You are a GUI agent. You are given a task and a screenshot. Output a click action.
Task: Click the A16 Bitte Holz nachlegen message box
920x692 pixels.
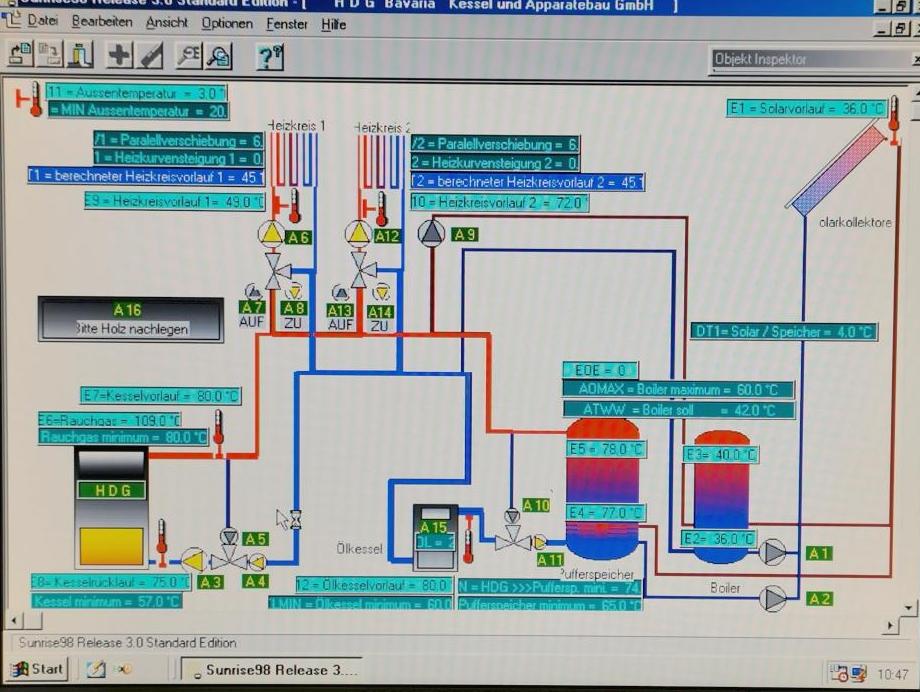click(x=130, y=319)
